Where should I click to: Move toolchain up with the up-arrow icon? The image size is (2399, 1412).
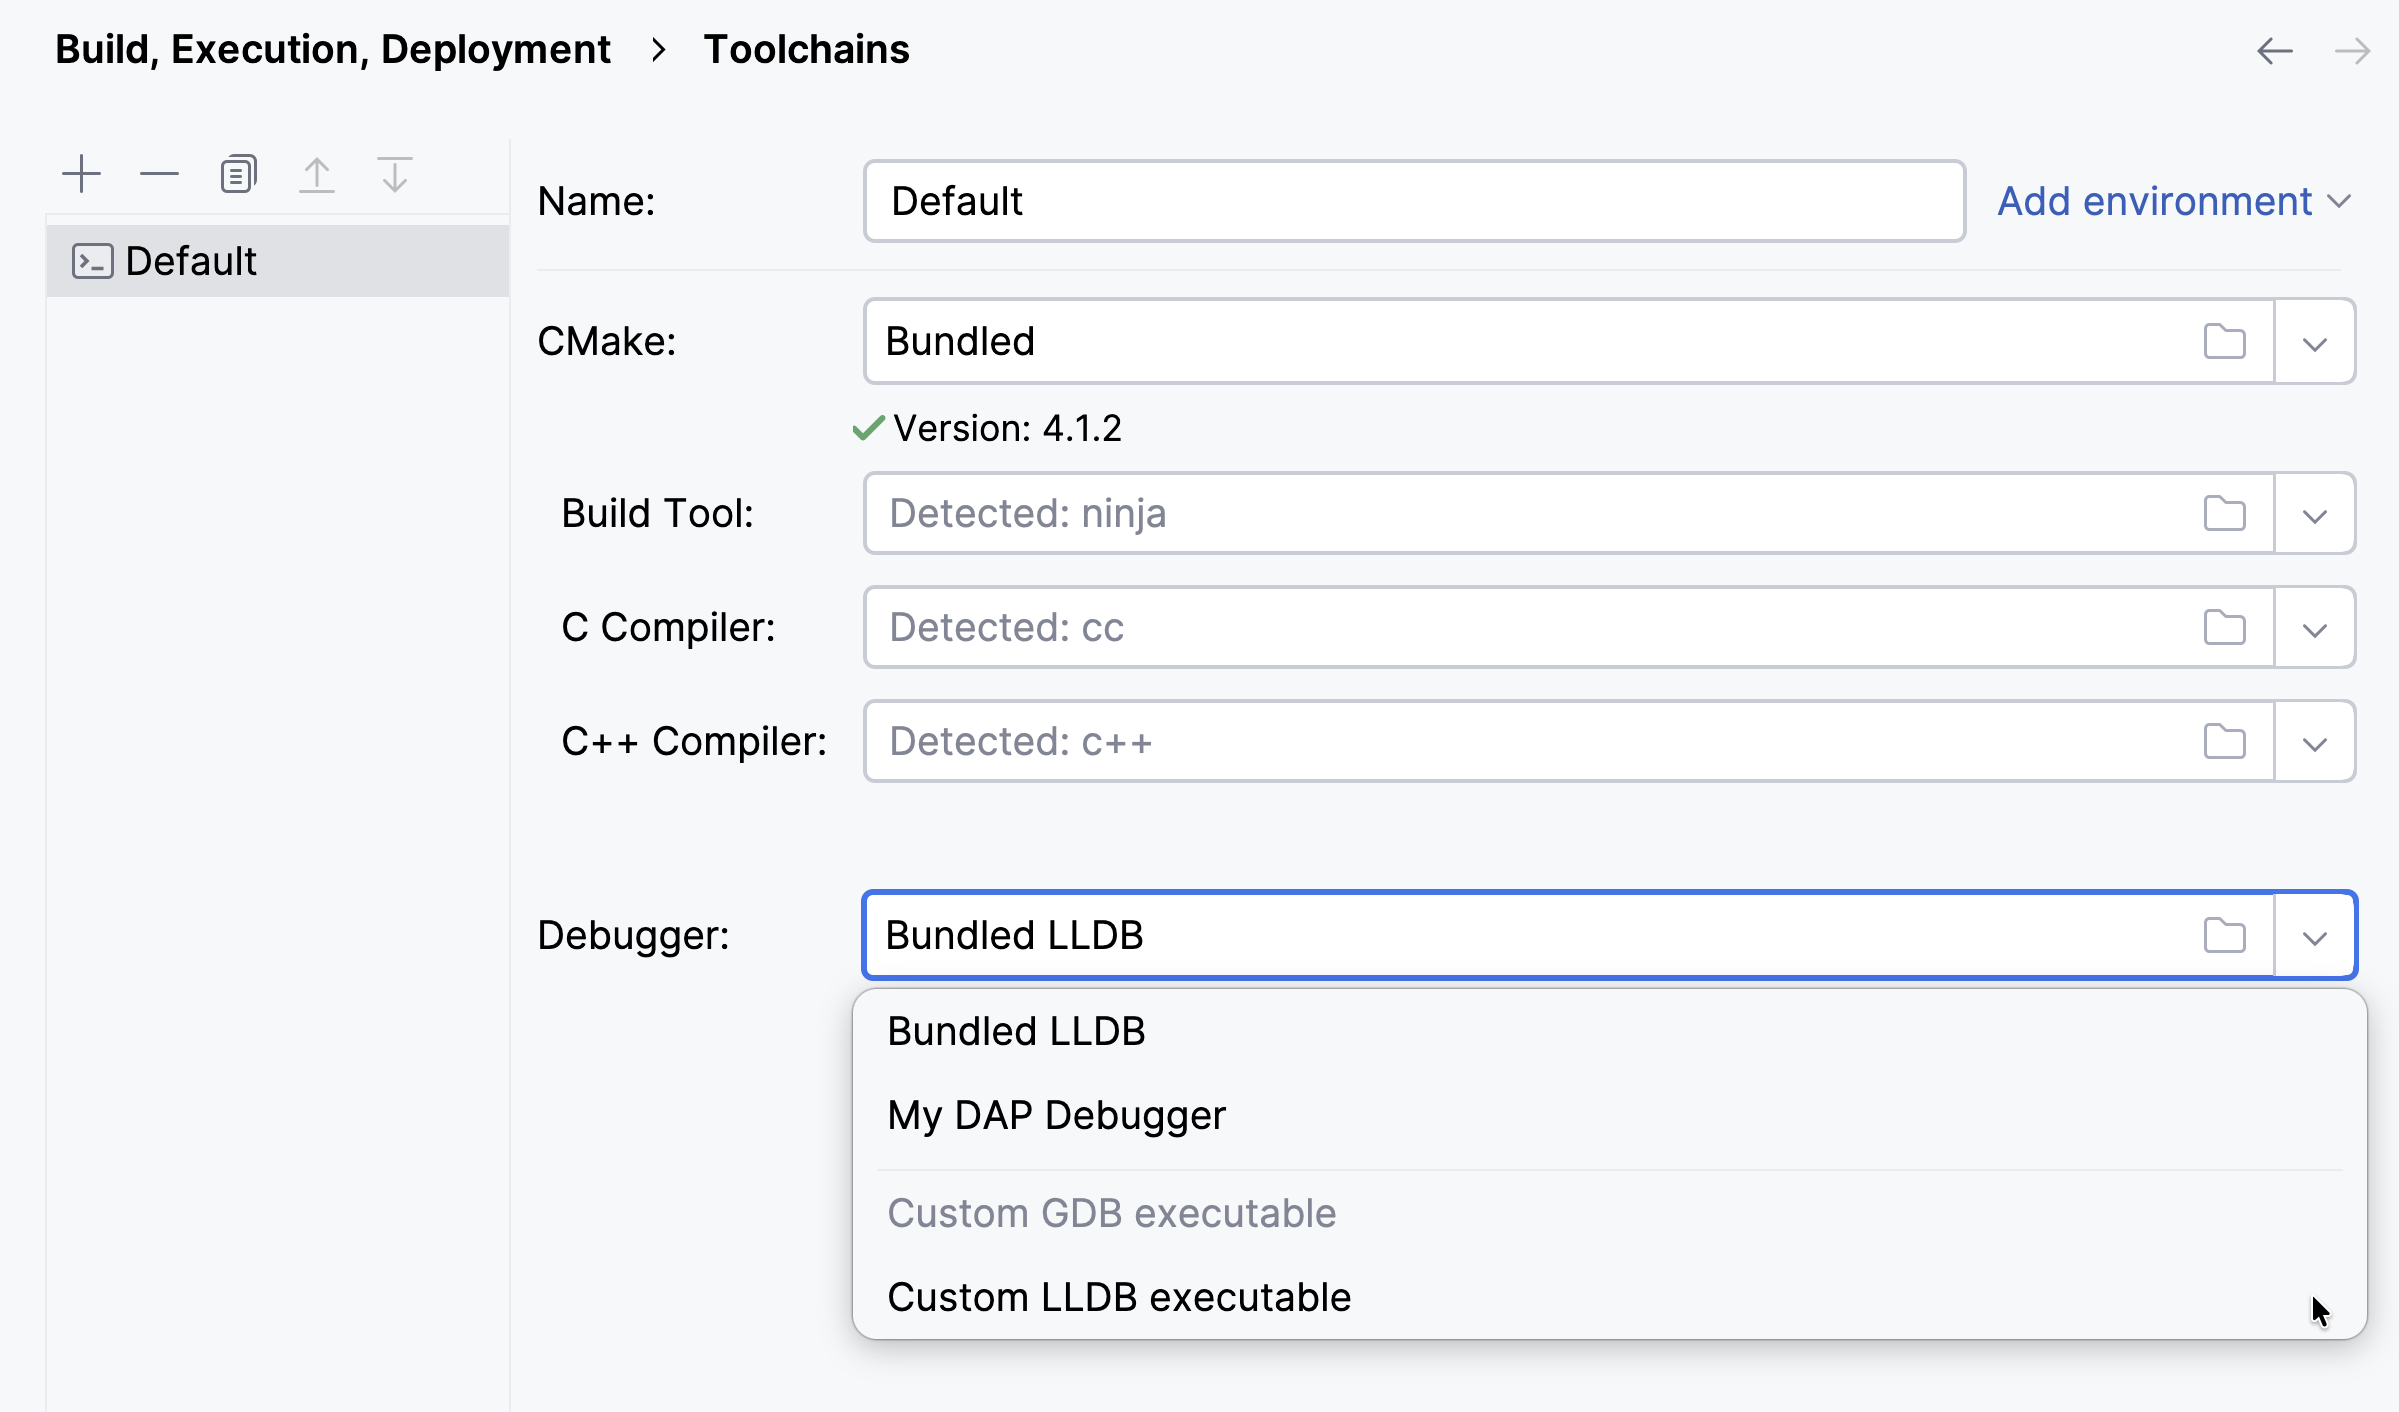click(317, 173)
